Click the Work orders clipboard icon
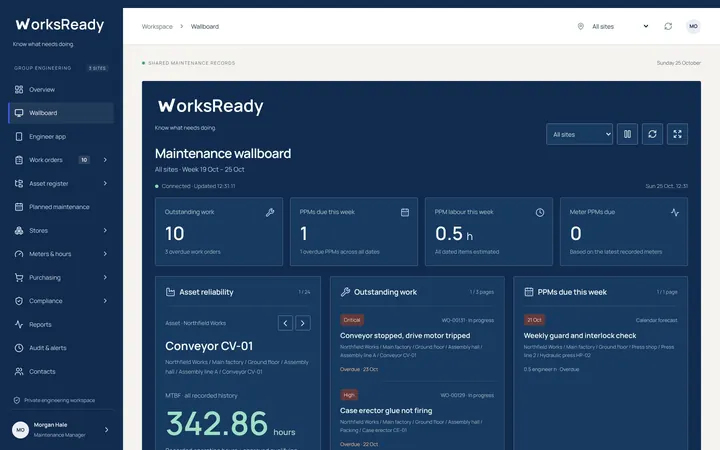The image size is (720, 450). [19, 160]
